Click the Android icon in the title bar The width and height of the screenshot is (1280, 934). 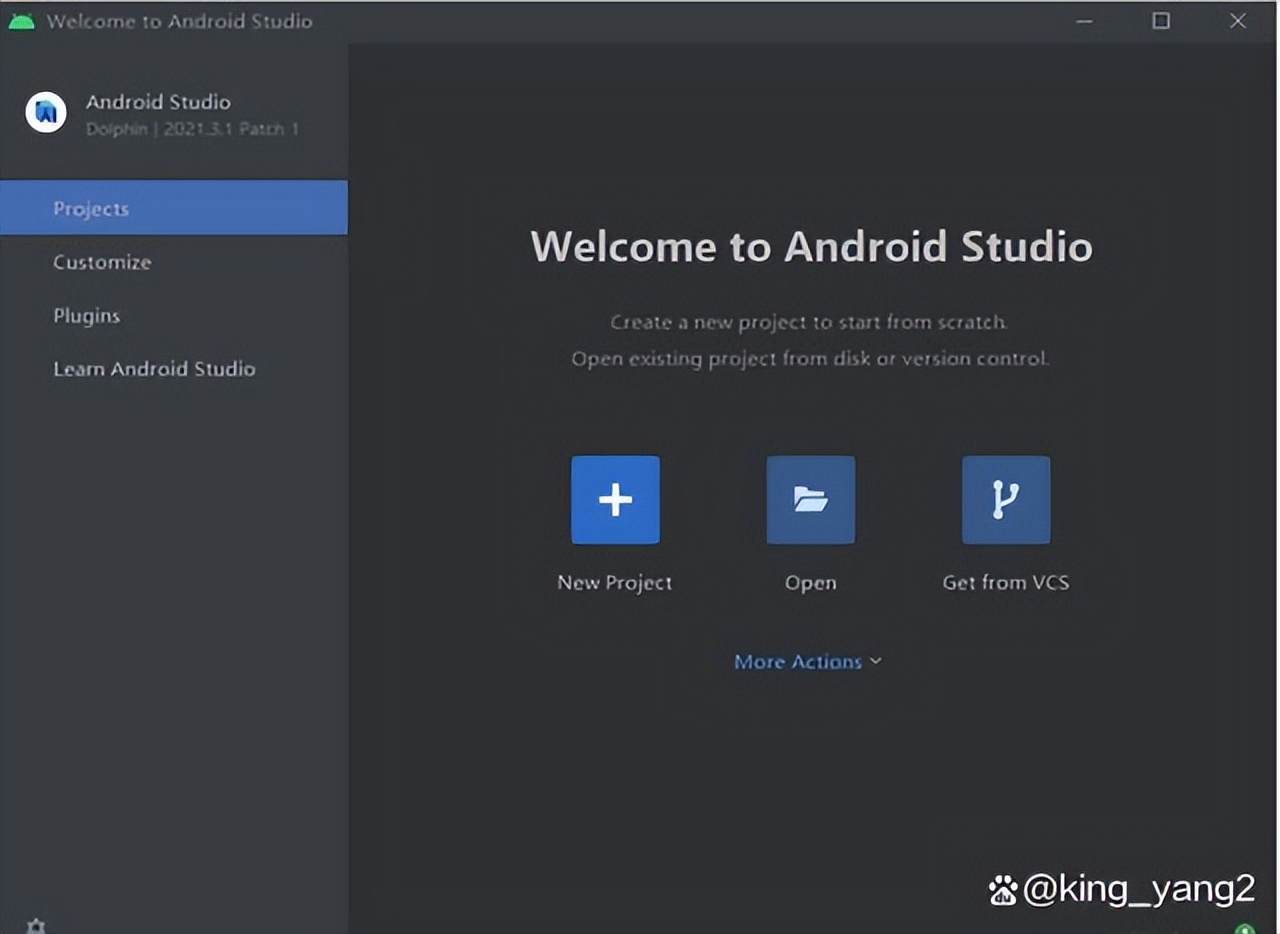tap(20, 20)
